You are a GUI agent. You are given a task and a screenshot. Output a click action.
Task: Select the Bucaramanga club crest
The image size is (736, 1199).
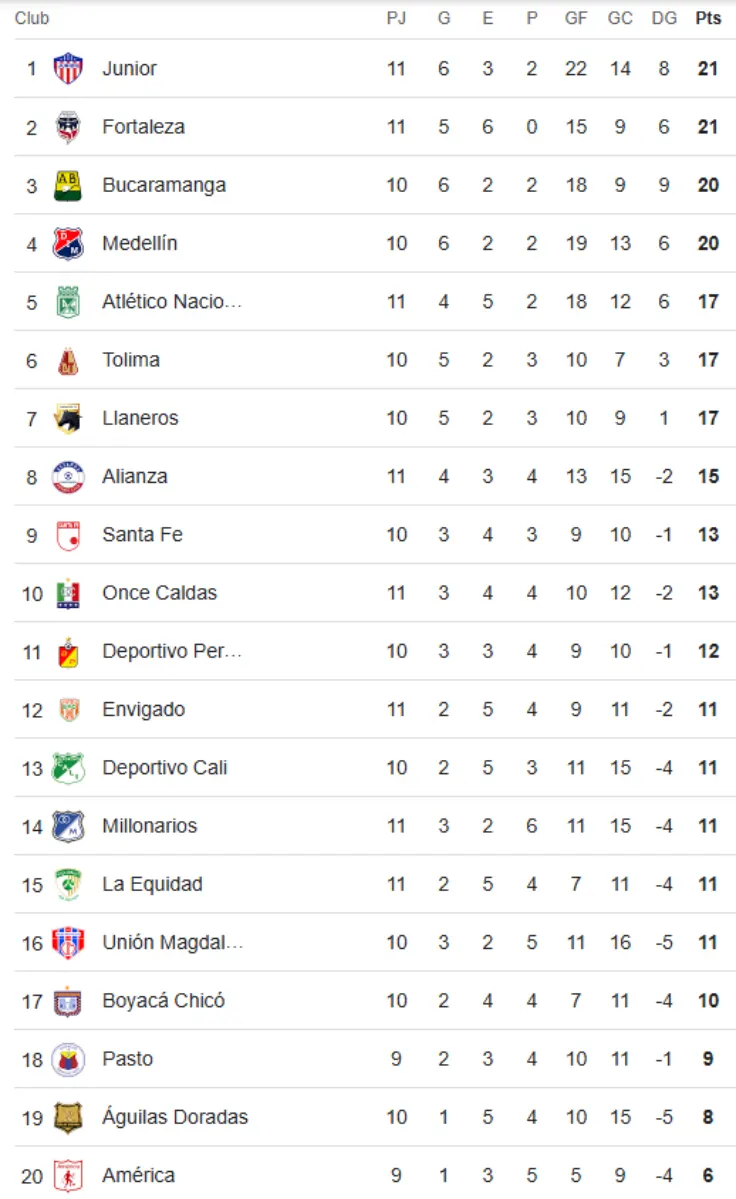click(68, 185)
